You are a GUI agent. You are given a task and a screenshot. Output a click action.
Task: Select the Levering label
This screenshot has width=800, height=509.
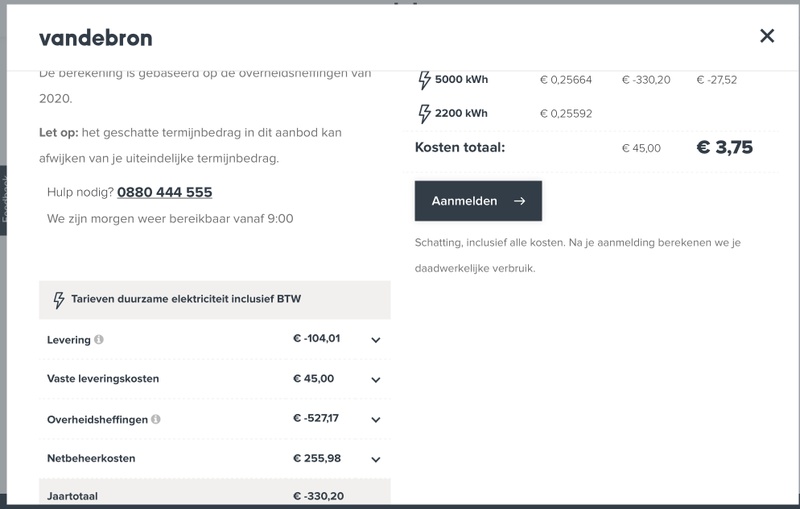[x=68, y=340]
